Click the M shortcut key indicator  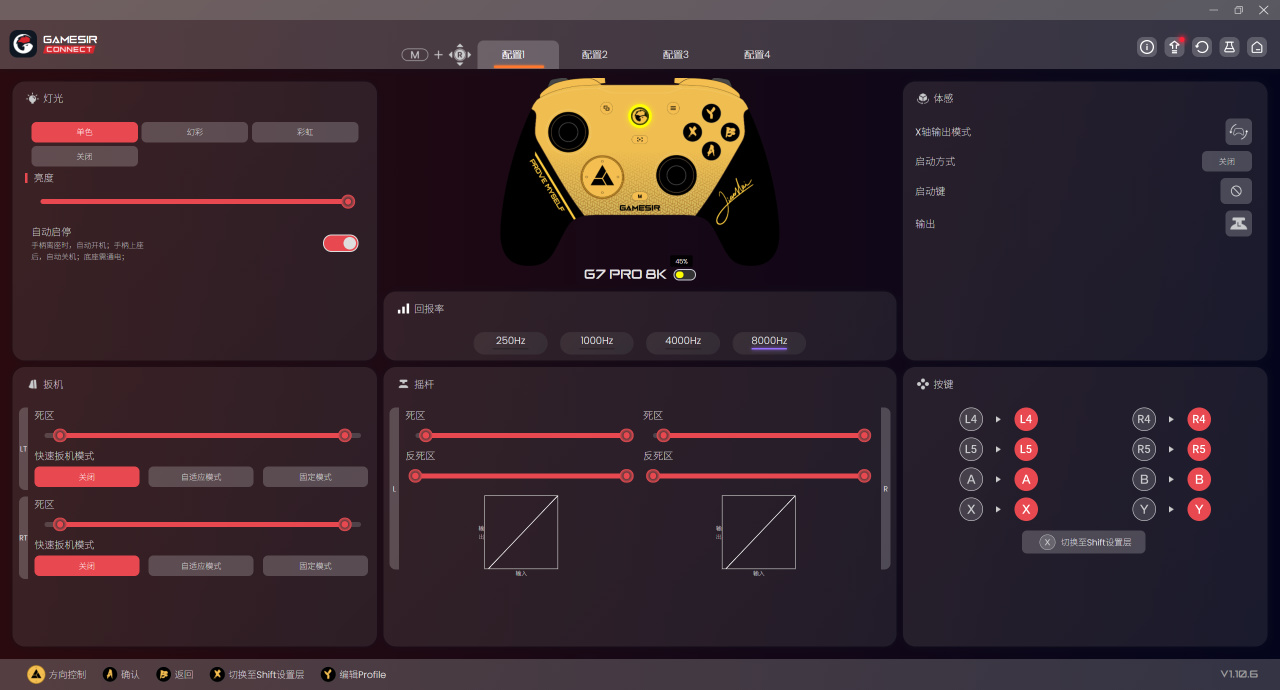click(x=415, y=55)
